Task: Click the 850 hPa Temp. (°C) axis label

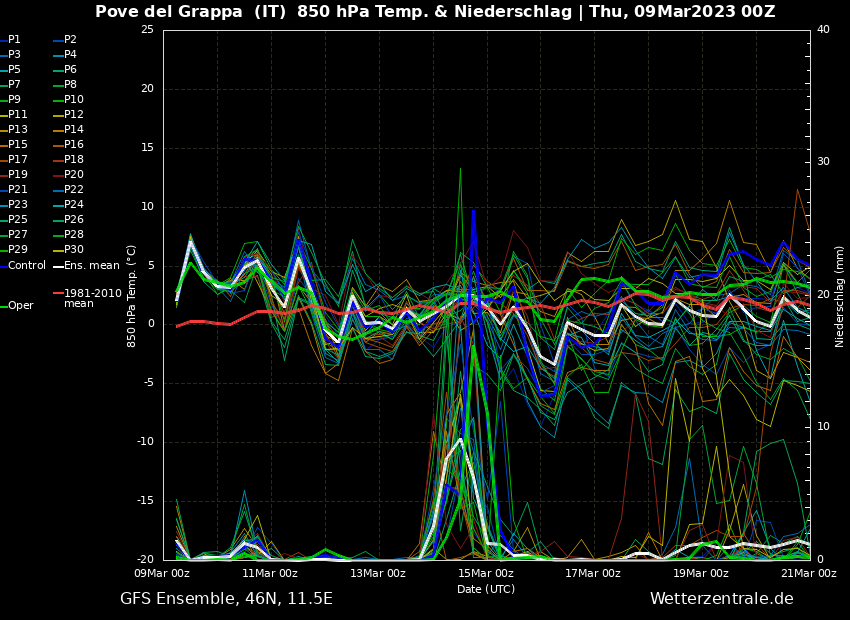Action: 131,296
